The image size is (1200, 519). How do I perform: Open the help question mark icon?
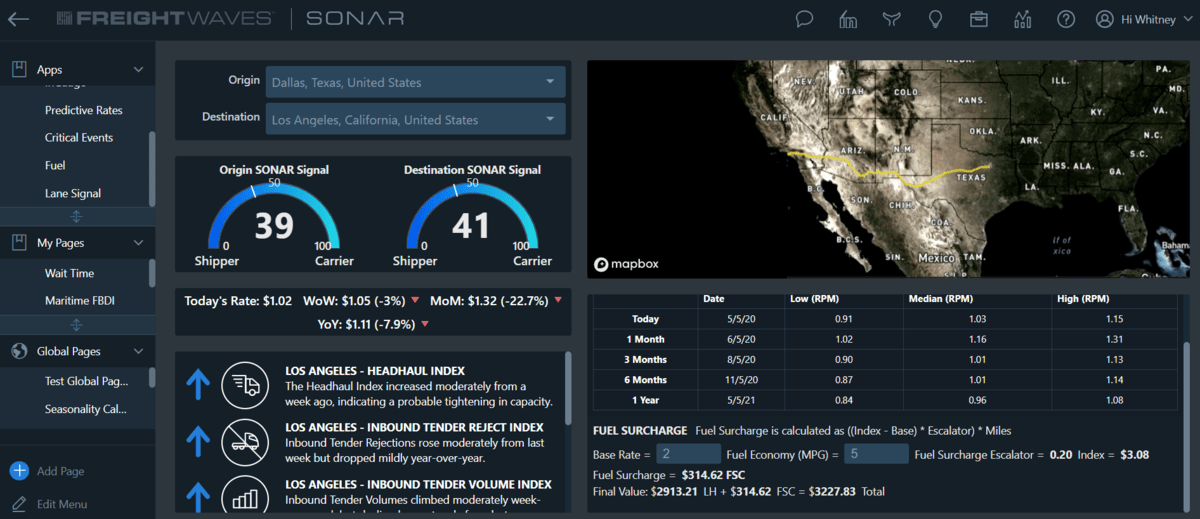tap(1066, 19)
